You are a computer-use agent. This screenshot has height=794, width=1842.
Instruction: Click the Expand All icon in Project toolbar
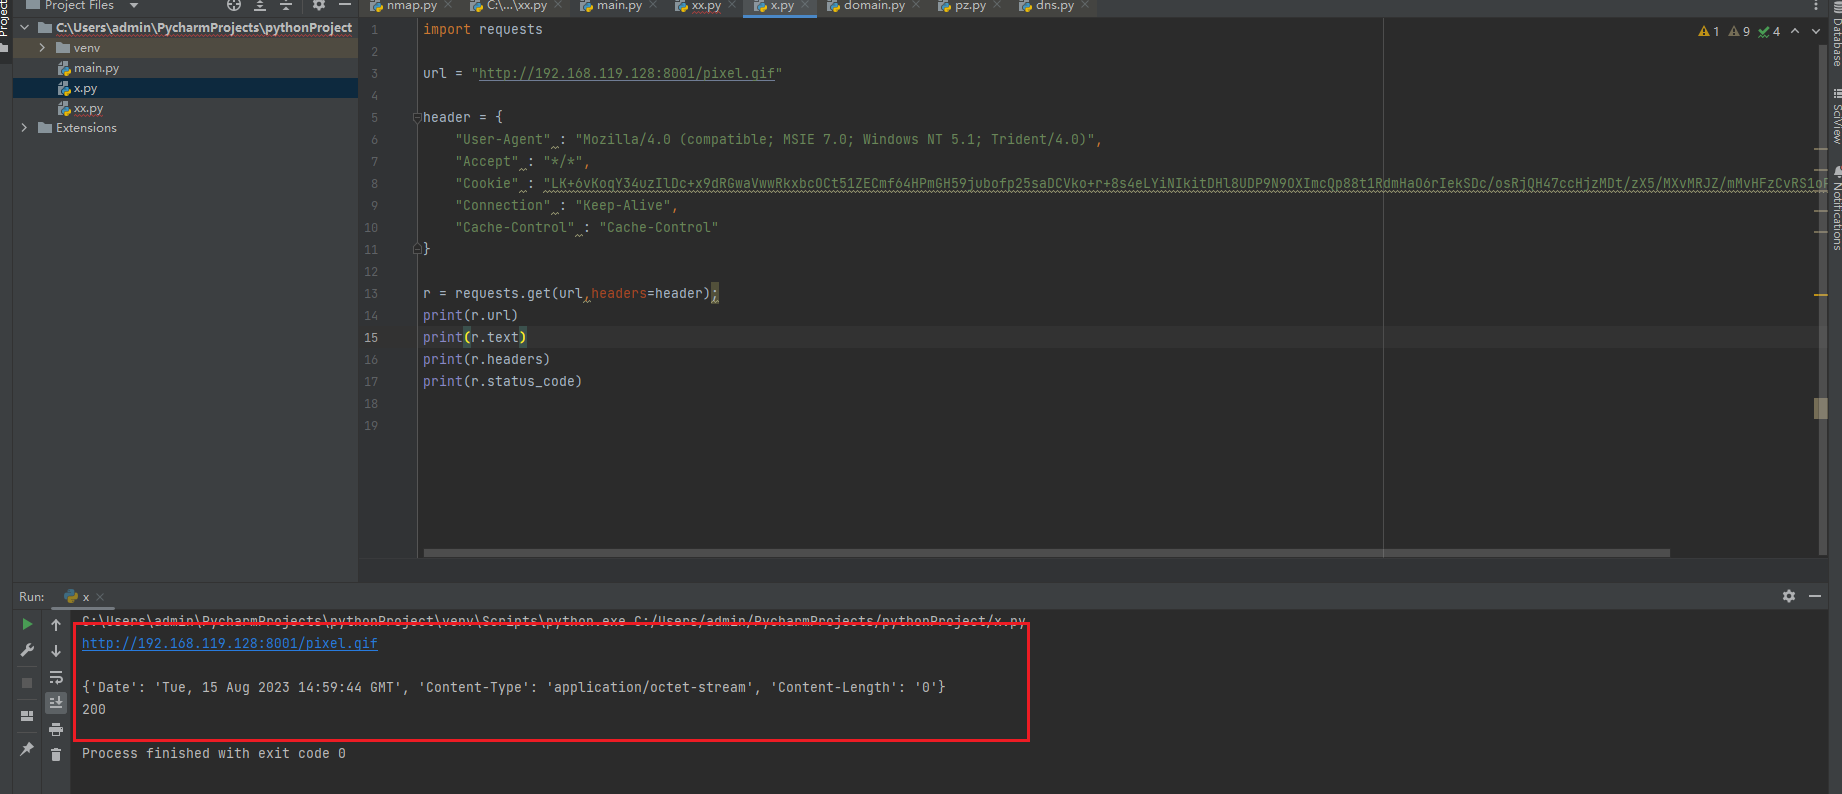tap(260, 5)
